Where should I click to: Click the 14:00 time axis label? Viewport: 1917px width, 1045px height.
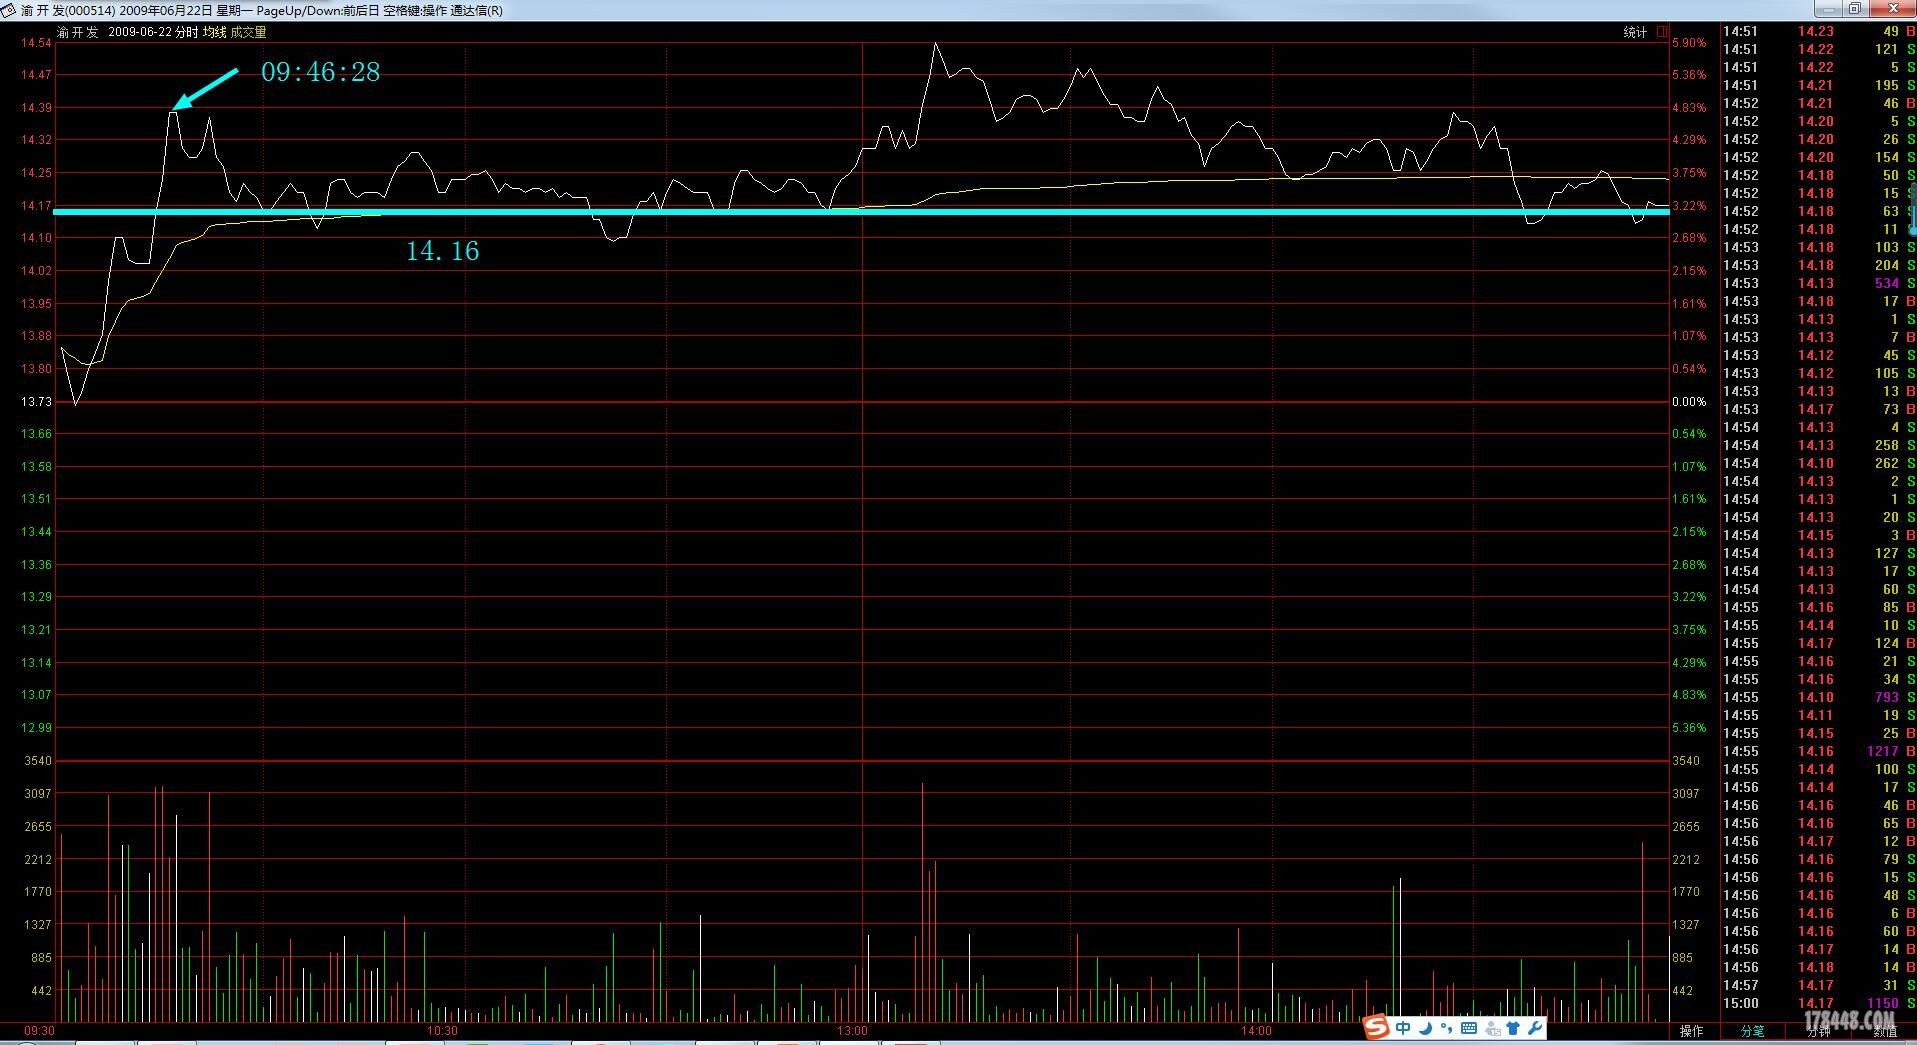pos(1256,1030)
